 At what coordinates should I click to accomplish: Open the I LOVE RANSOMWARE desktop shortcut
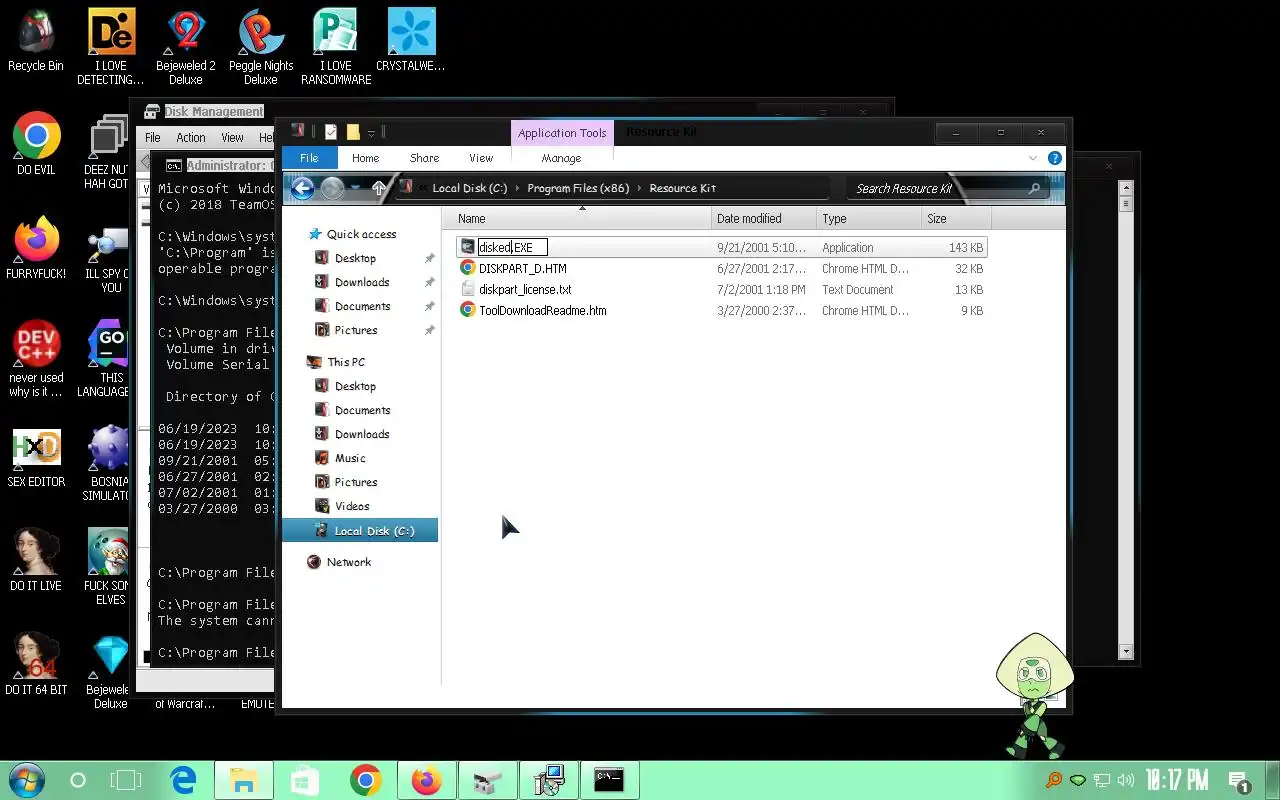336,46
